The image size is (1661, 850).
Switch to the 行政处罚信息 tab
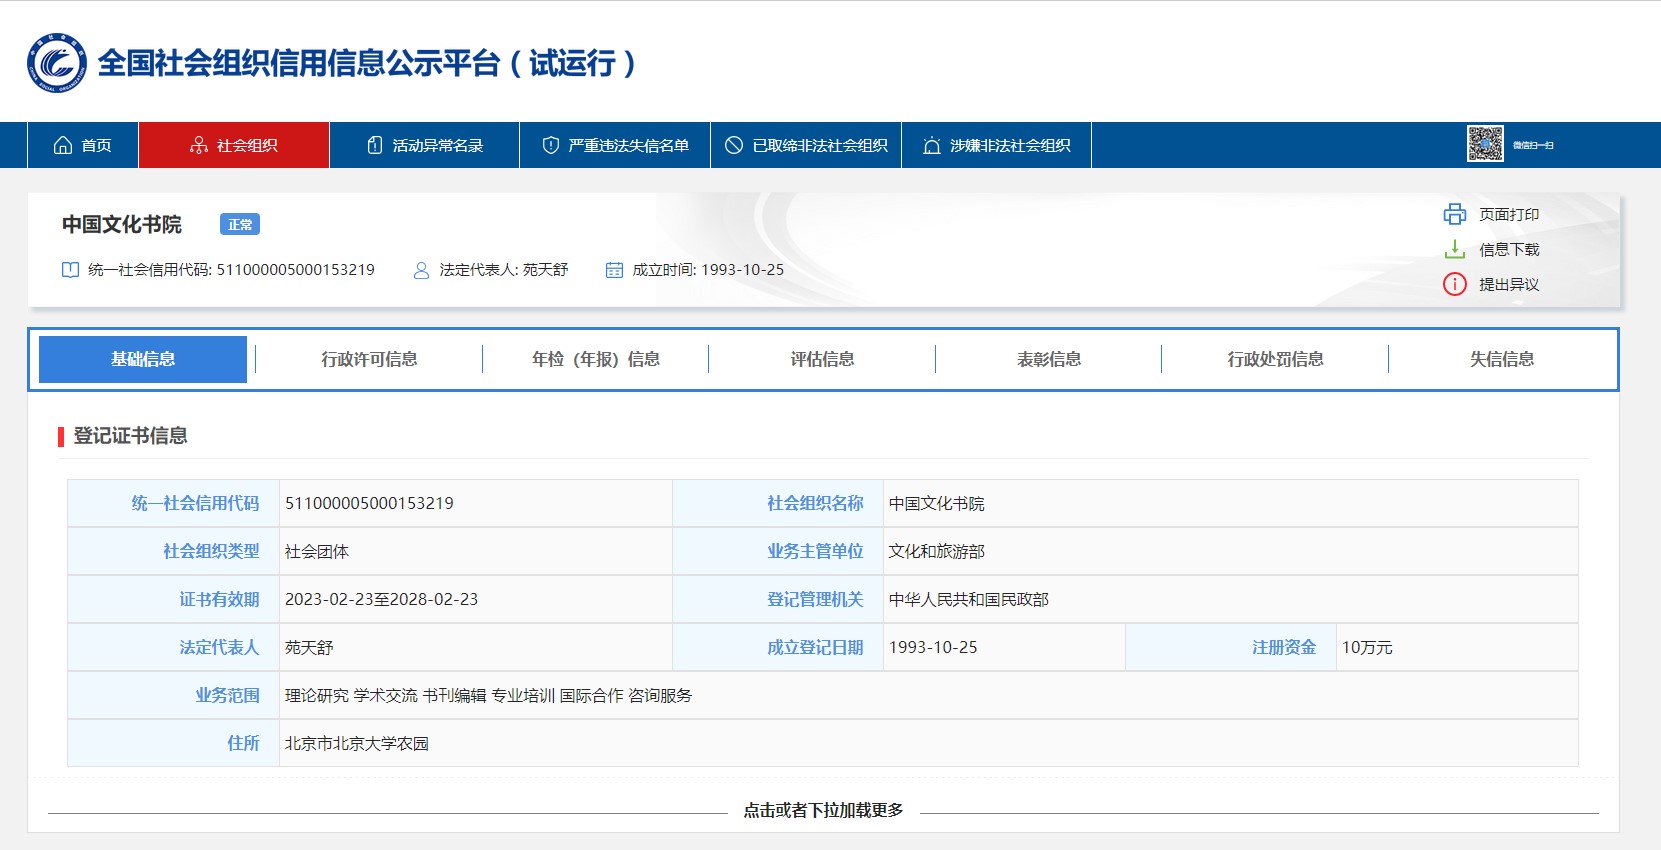[1275, 359]
